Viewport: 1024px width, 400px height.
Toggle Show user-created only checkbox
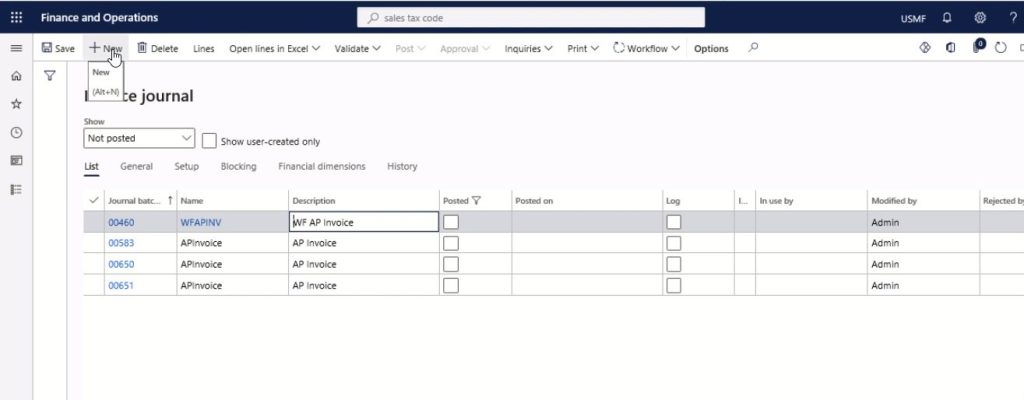209,141
